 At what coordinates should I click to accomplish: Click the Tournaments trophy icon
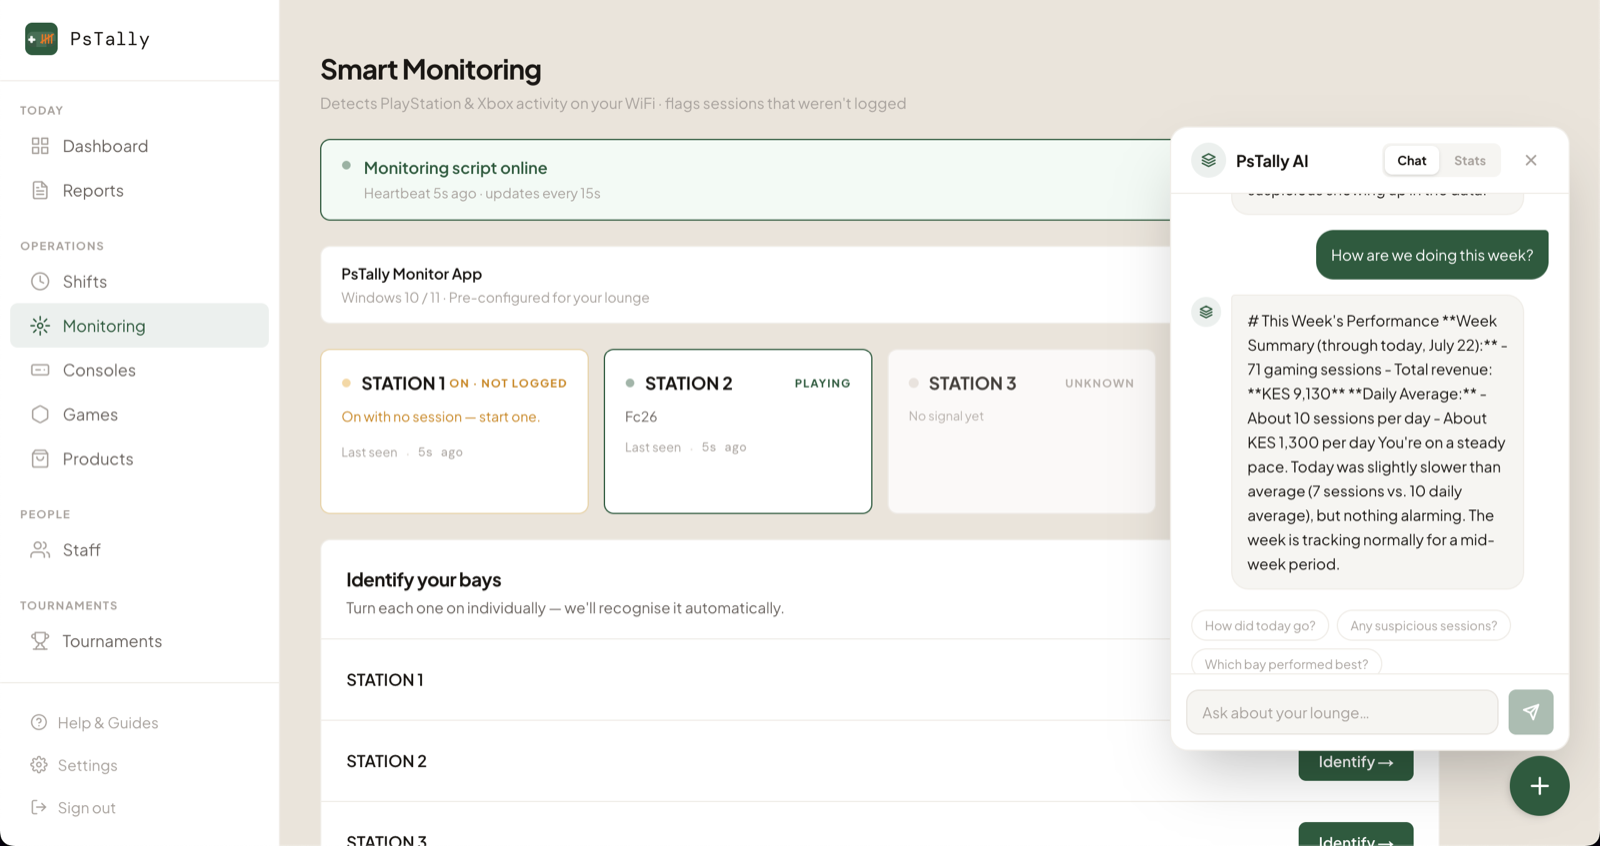pos(40,641)
